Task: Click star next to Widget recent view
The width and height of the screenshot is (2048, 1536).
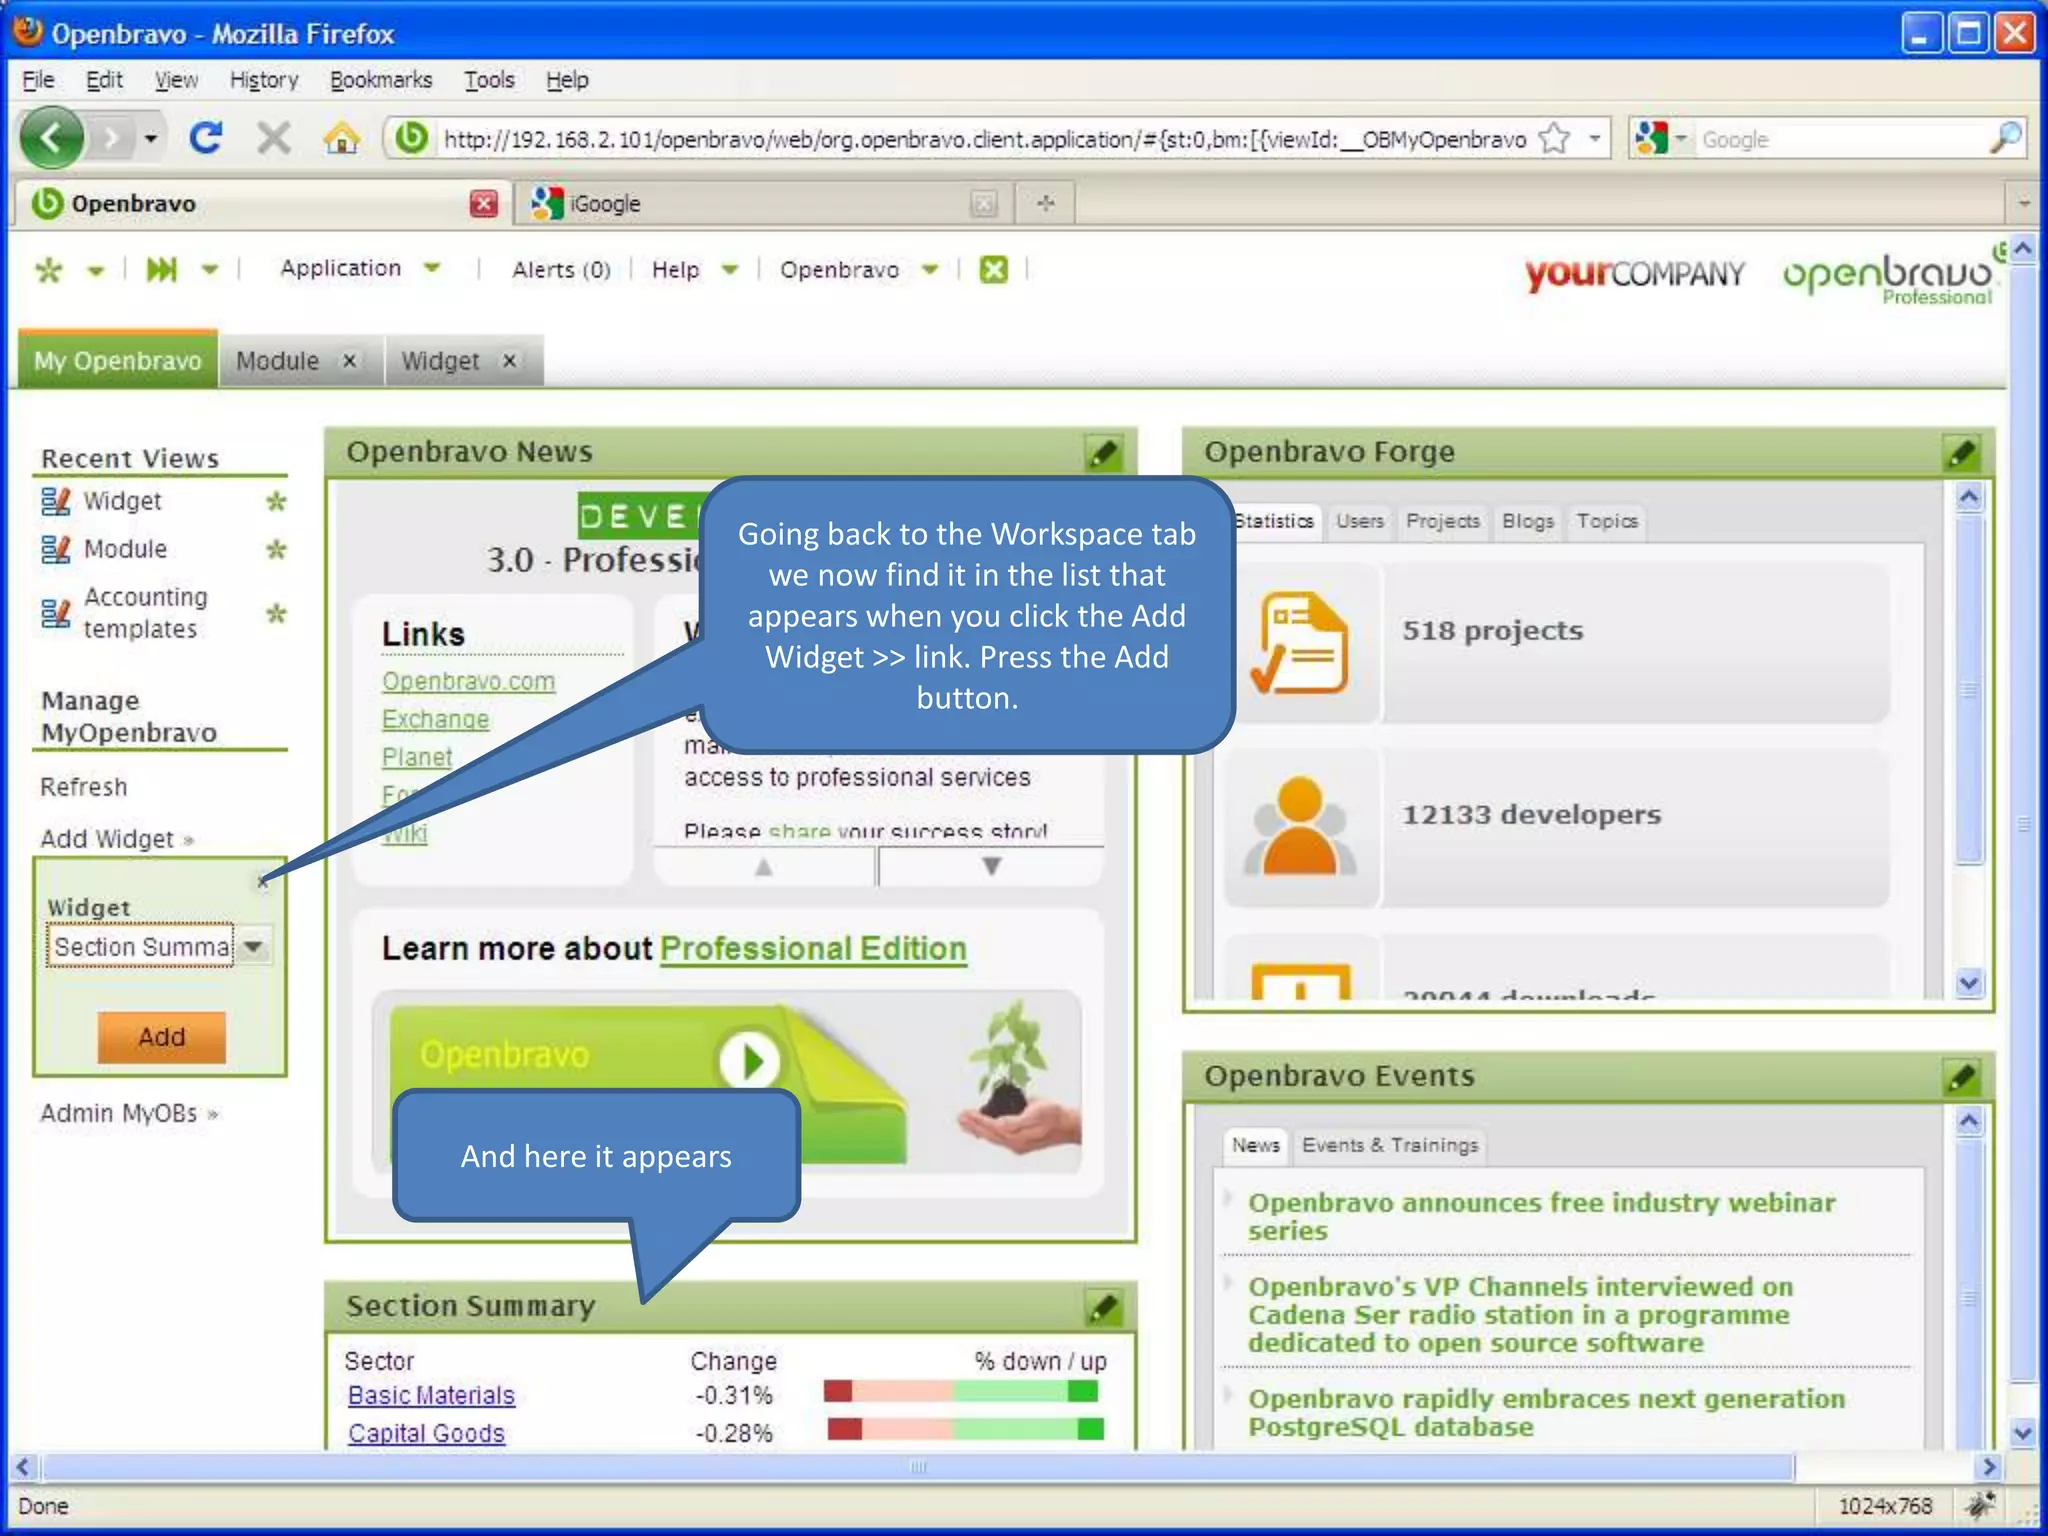Action: 276,501
